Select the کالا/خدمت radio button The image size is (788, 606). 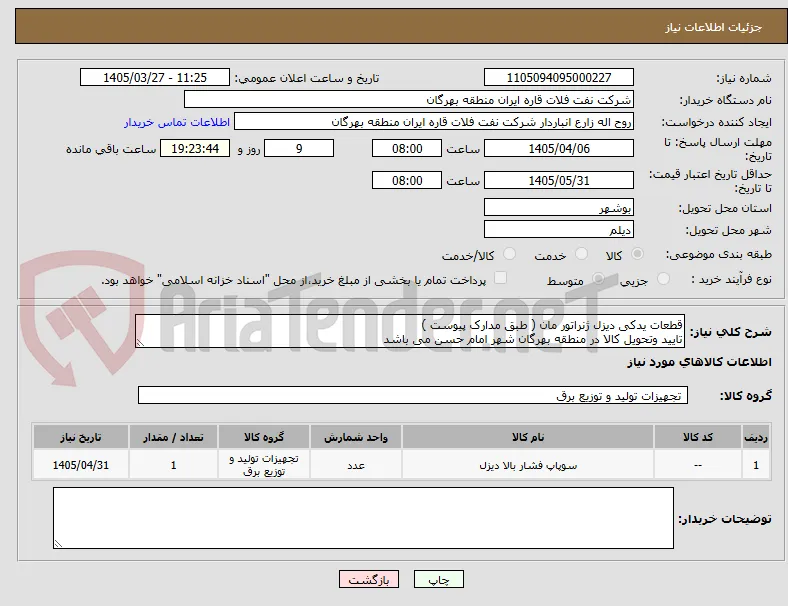coord(509,254)
